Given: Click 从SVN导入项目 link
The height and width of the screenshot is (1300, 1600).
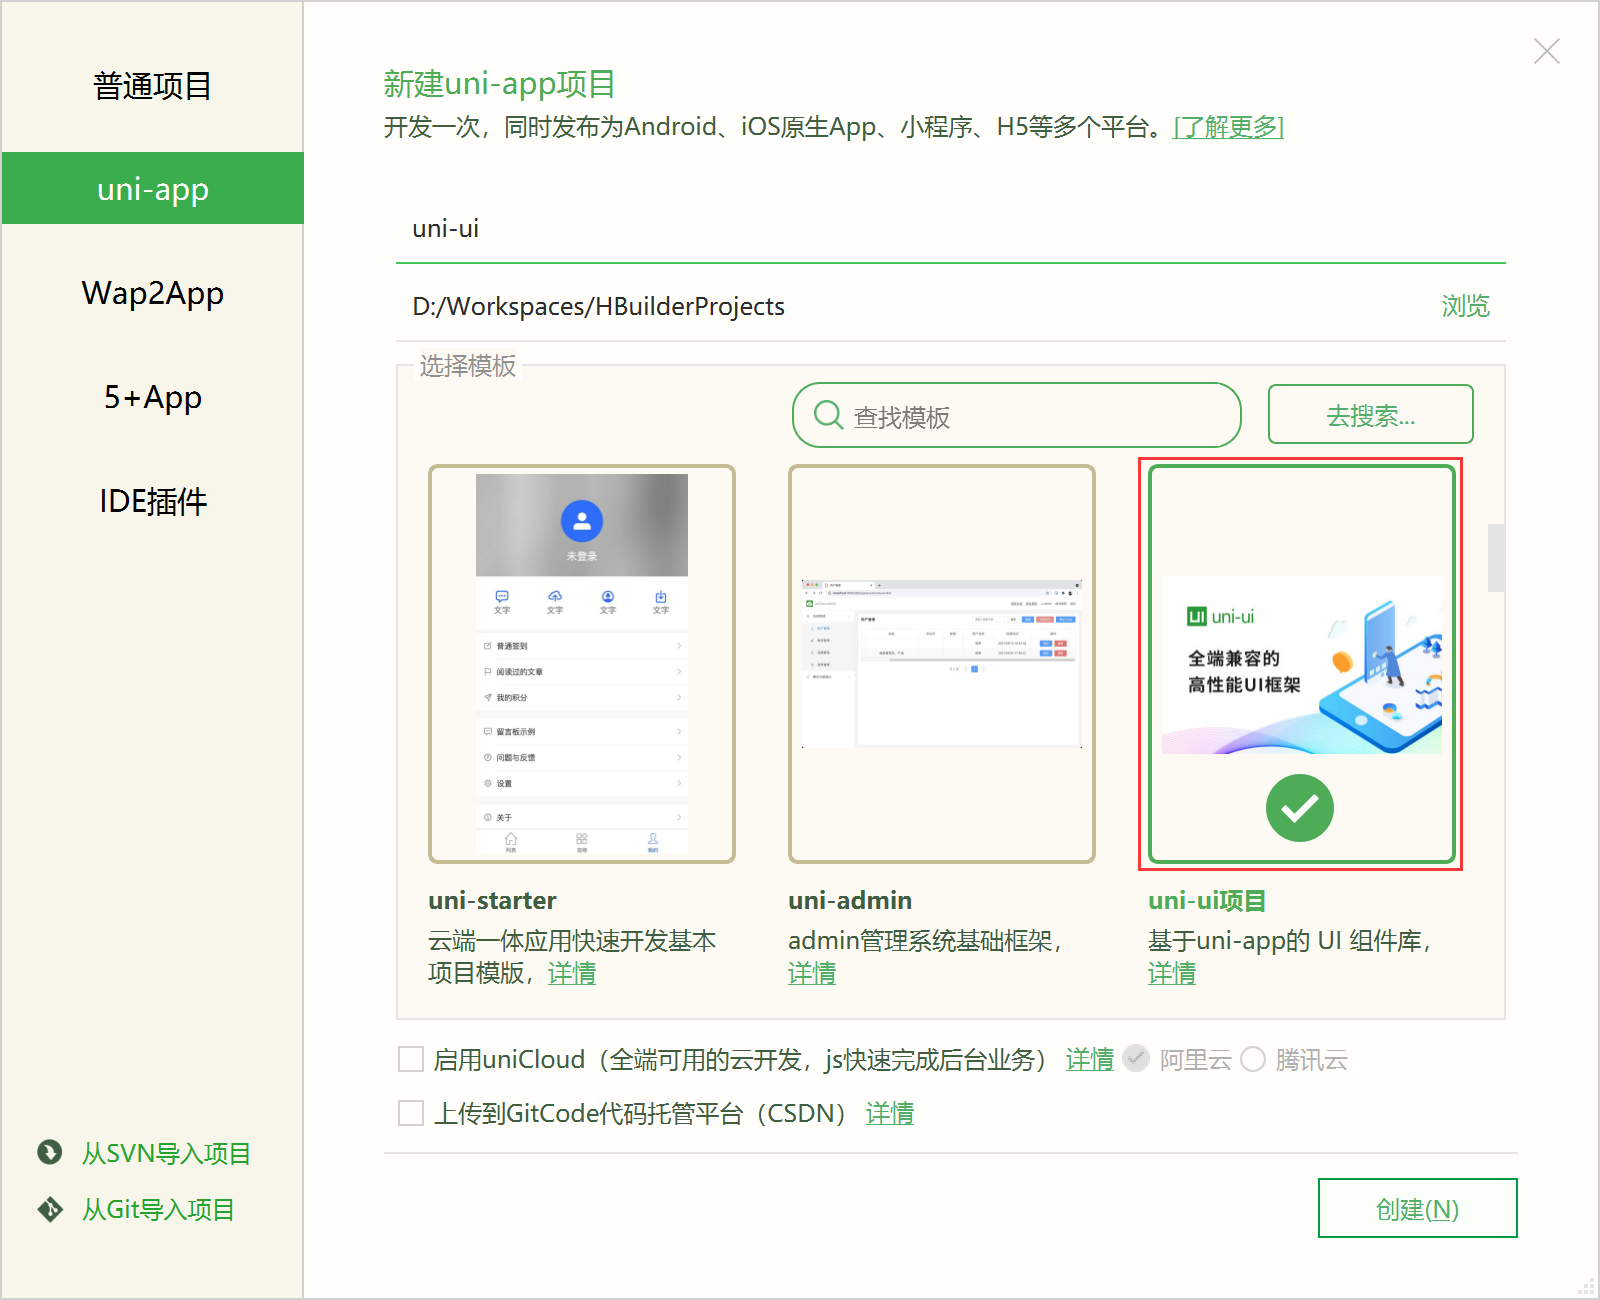Looking at the screenshot, I should point(166,1153).
